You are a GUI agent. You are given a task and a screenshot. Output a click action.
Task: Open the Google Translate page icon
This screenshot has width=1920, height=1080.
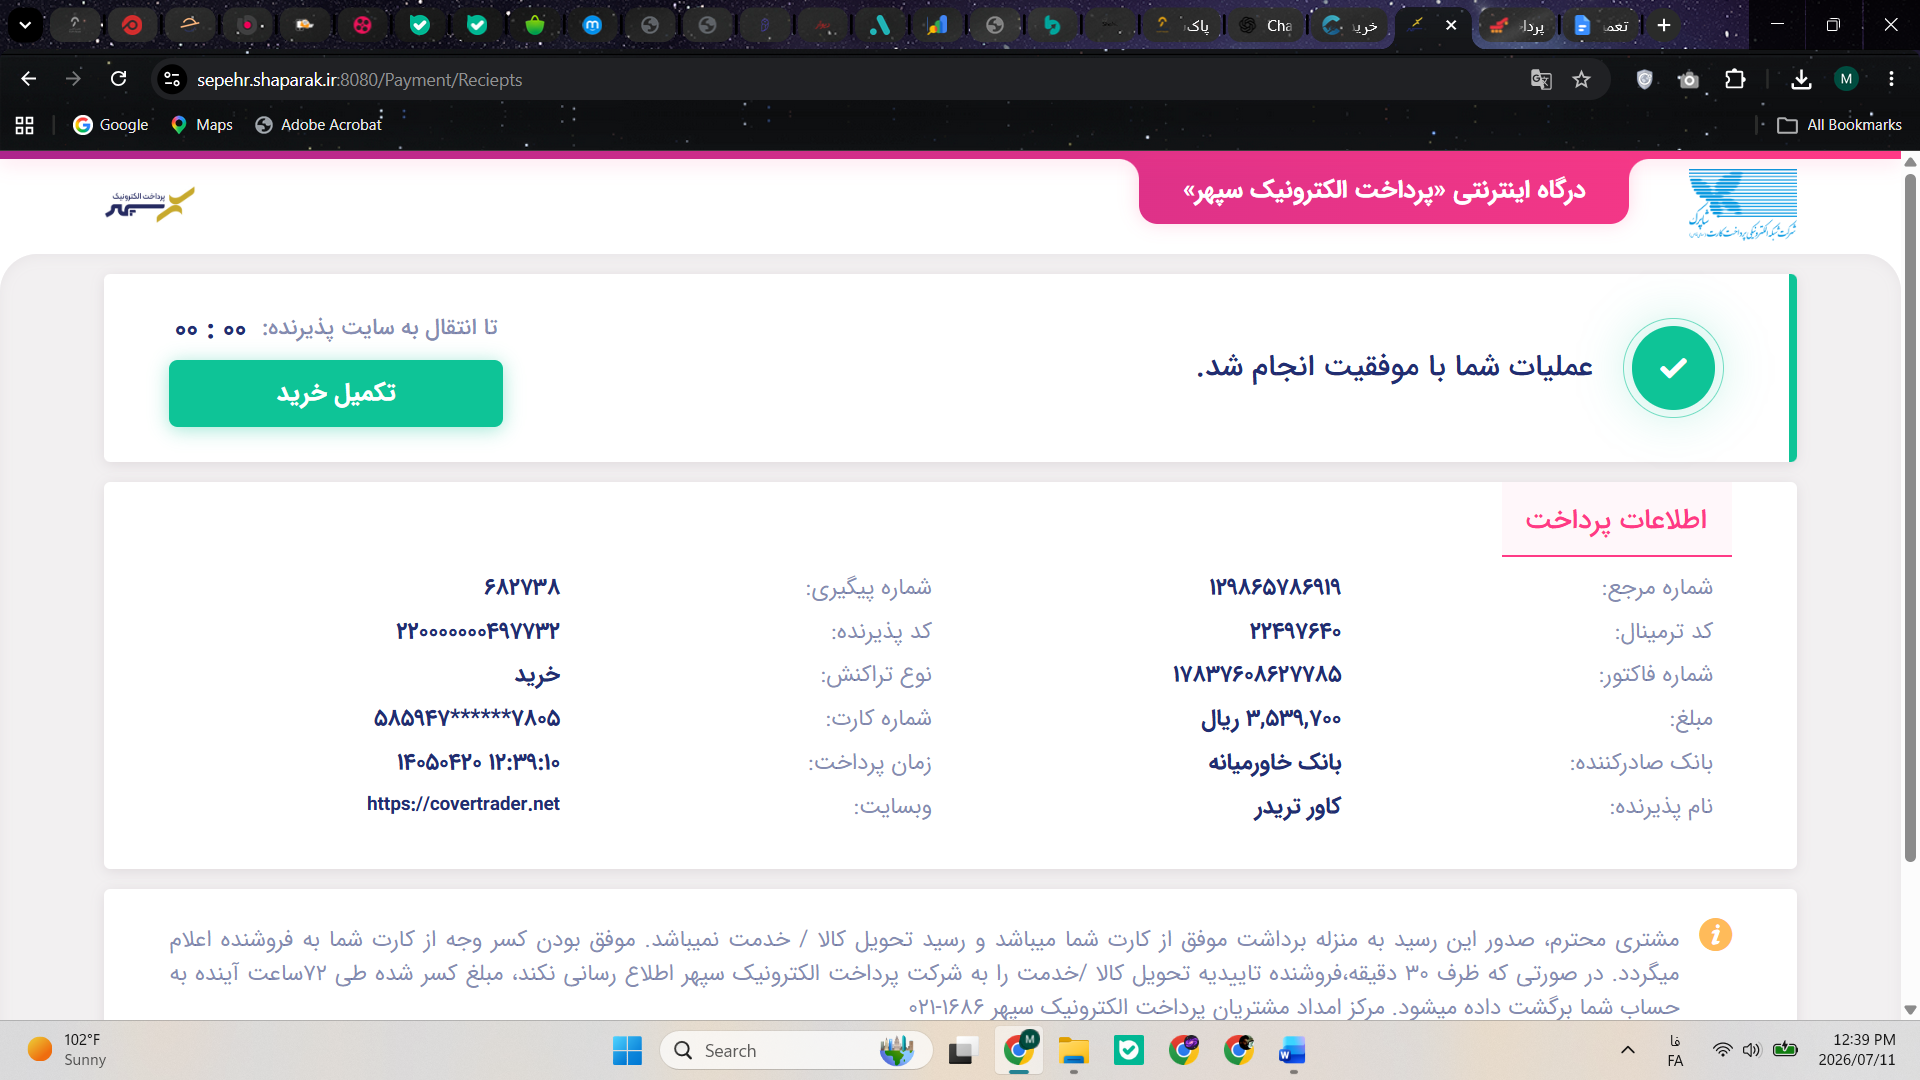(1541, 80)
